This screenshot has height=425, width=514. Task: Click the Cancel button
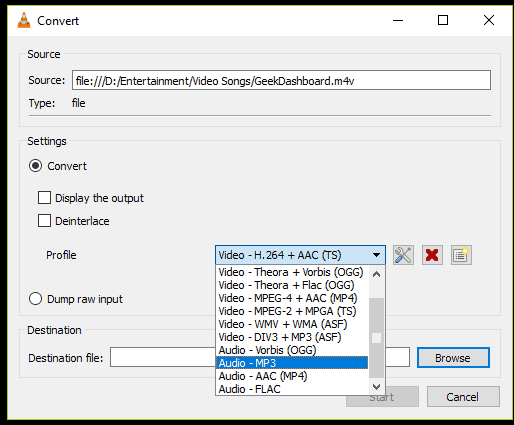pyautogui.click(x=463, y=397)
